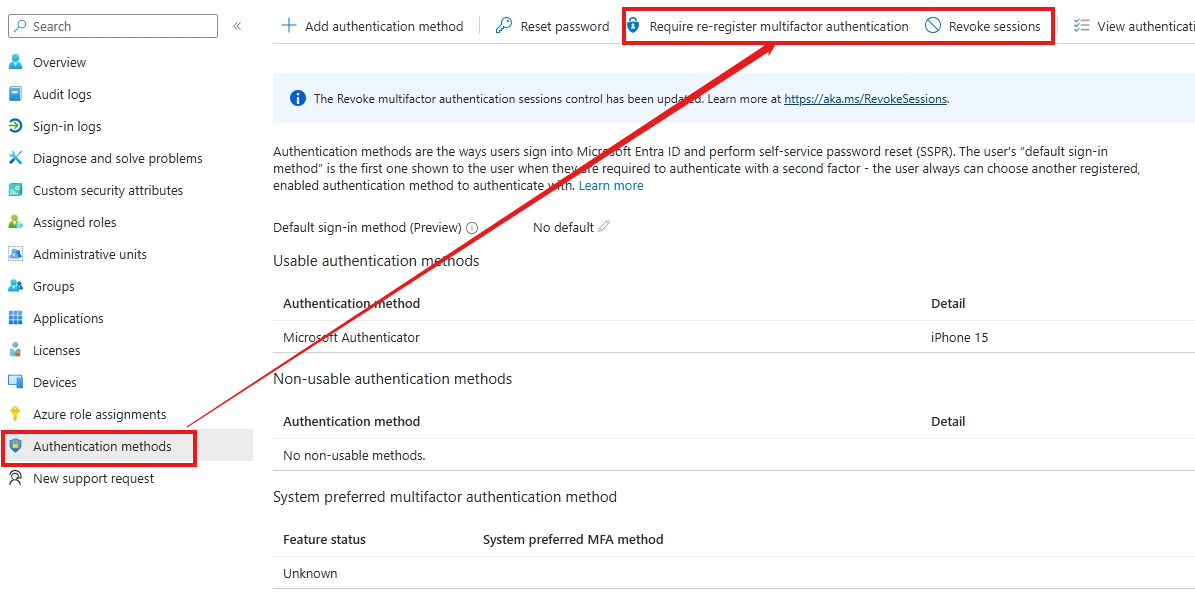Click the Custom security attributes icon
Viewport: 1195px width, 592px height.
15,190
